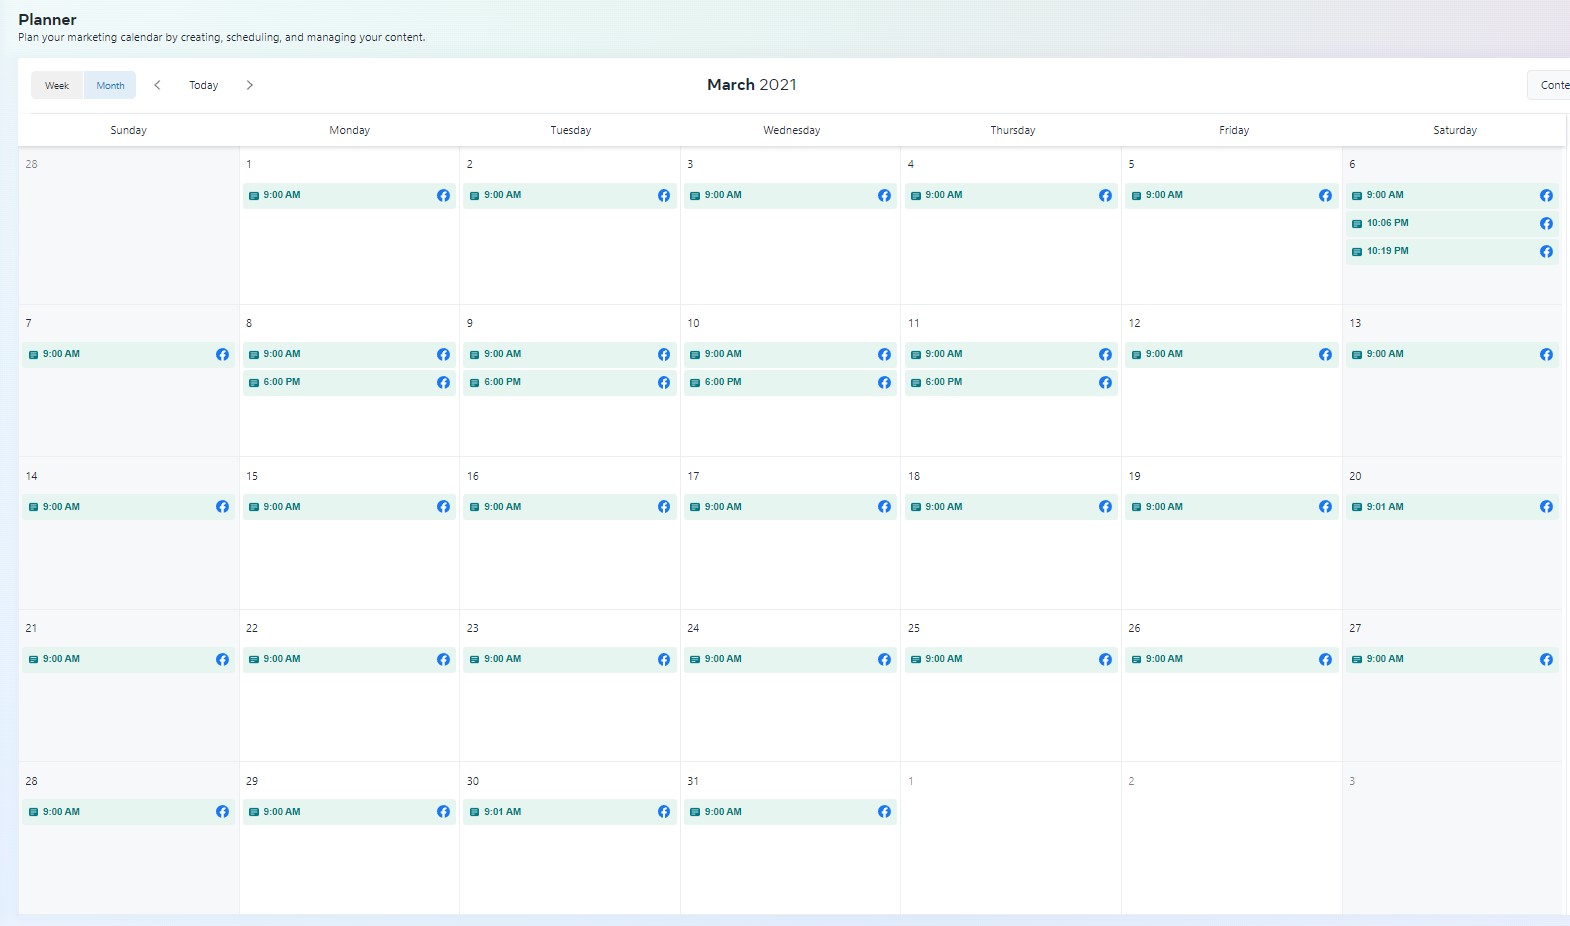The width and height of the screenshot is (1570, 926).
Task: Click Facebook icon on March 31 post
Action: [x=884, y=812]
